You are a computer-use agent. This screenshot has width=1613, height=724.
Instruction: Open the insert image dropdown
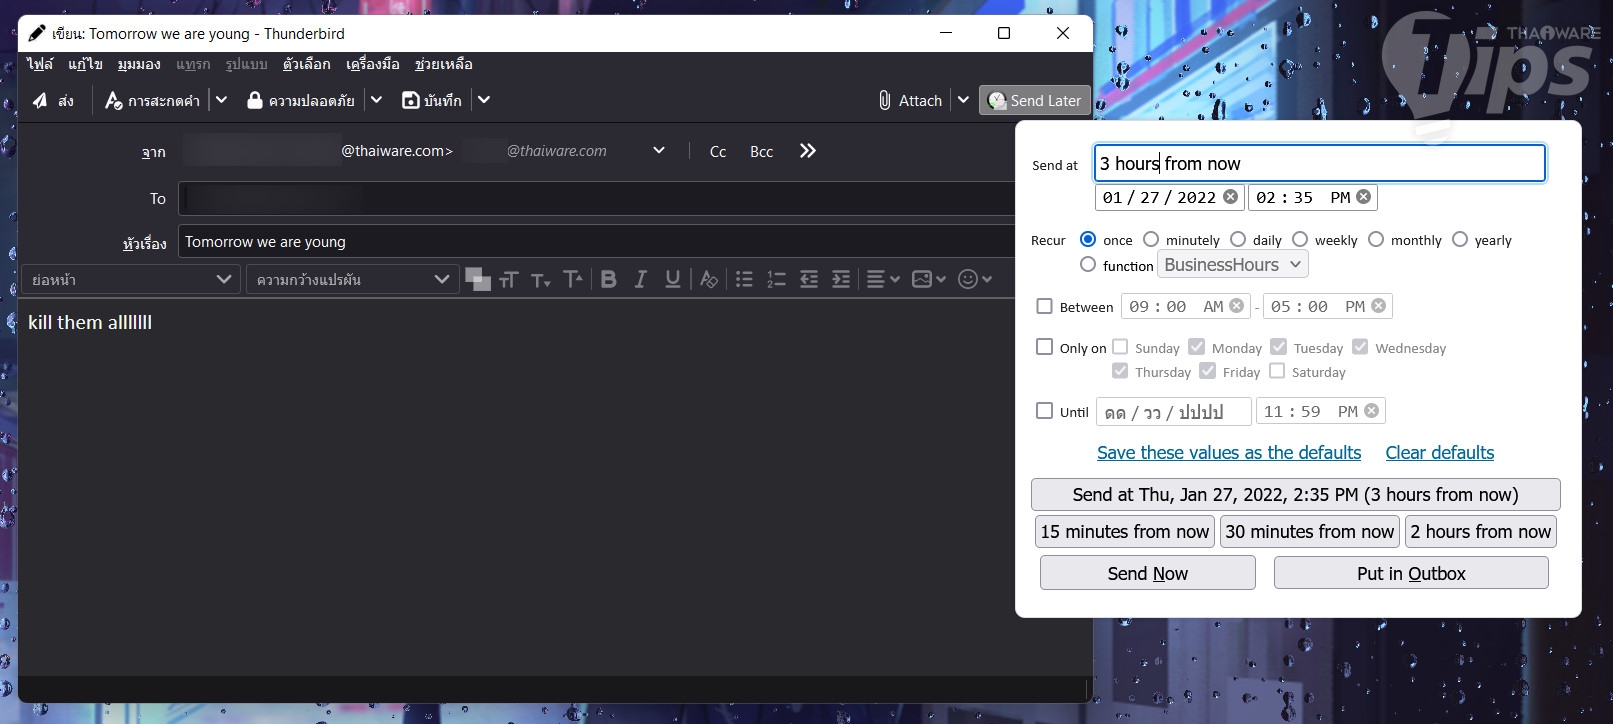[928, 279]
